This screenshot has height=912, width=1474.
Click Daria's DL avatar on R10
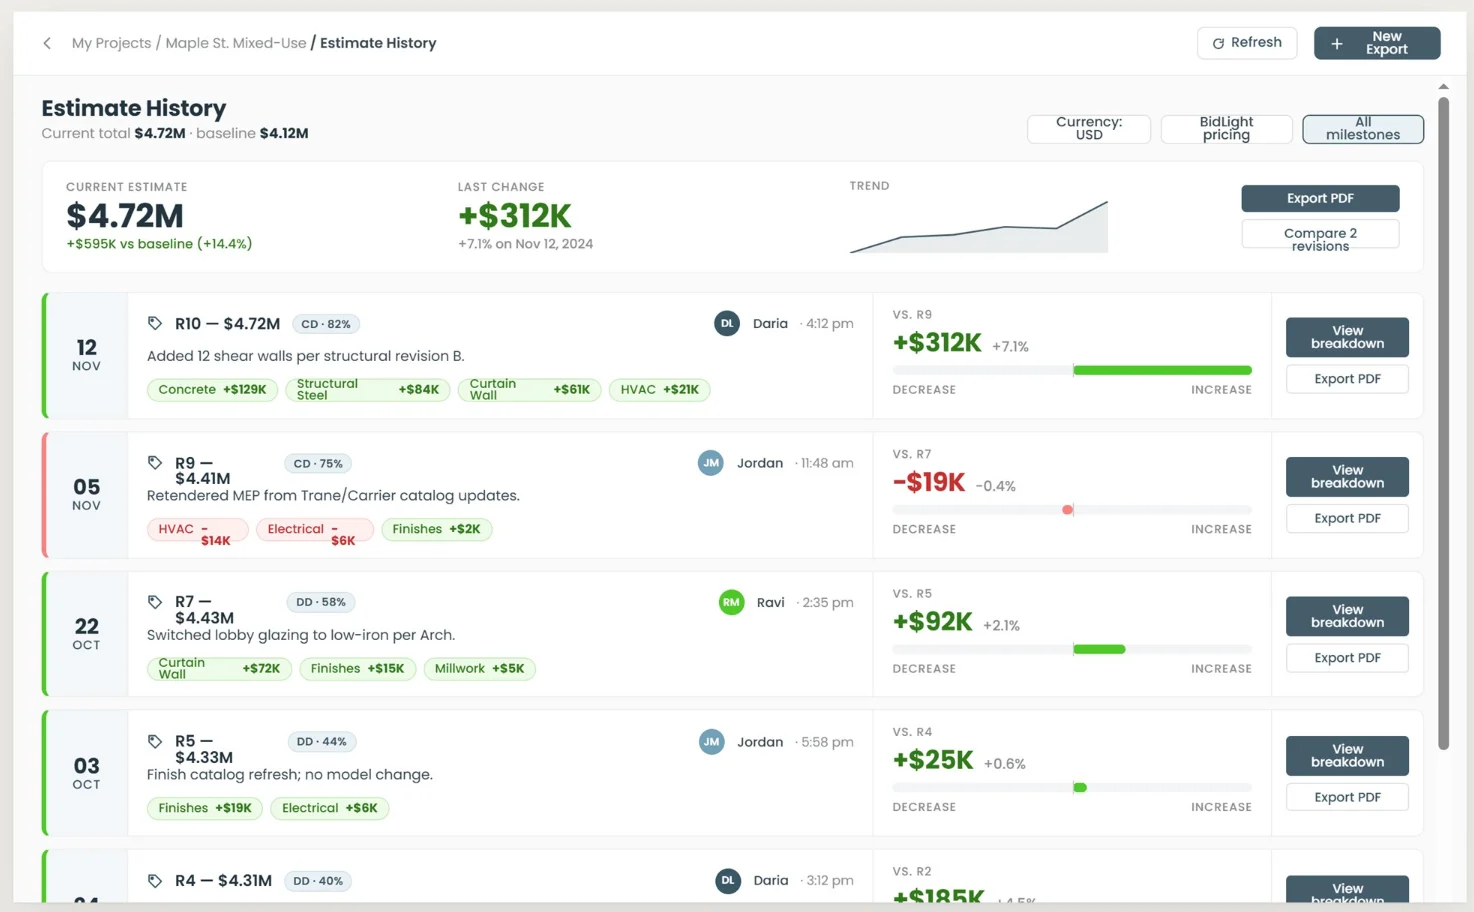727,323
